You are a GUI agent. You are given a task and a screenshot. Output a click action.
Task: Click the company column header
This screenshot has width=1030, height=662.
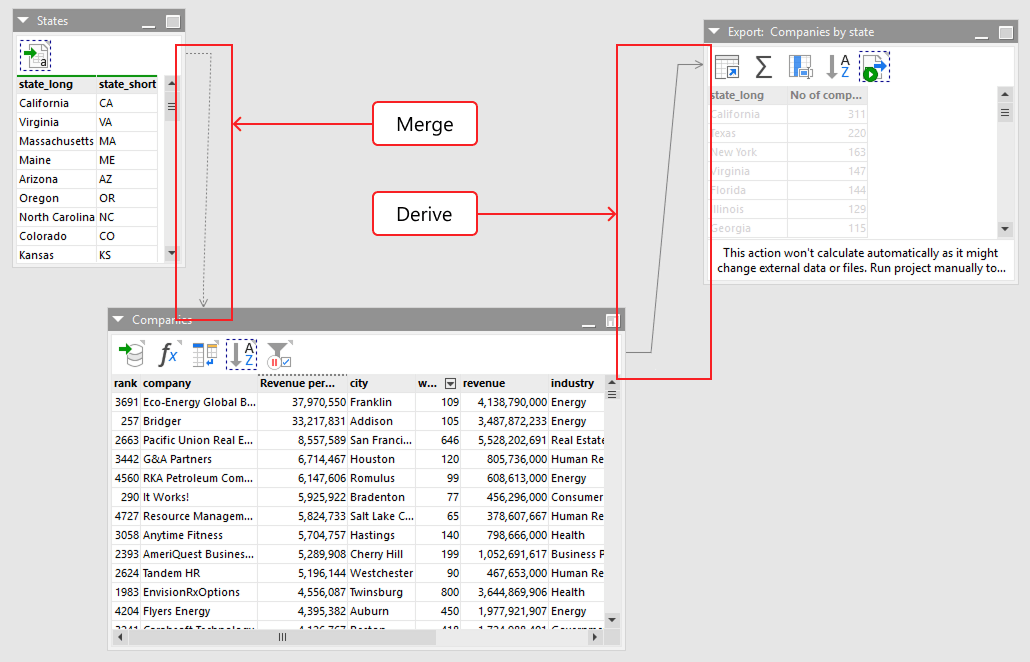click(x=199, y=383)
